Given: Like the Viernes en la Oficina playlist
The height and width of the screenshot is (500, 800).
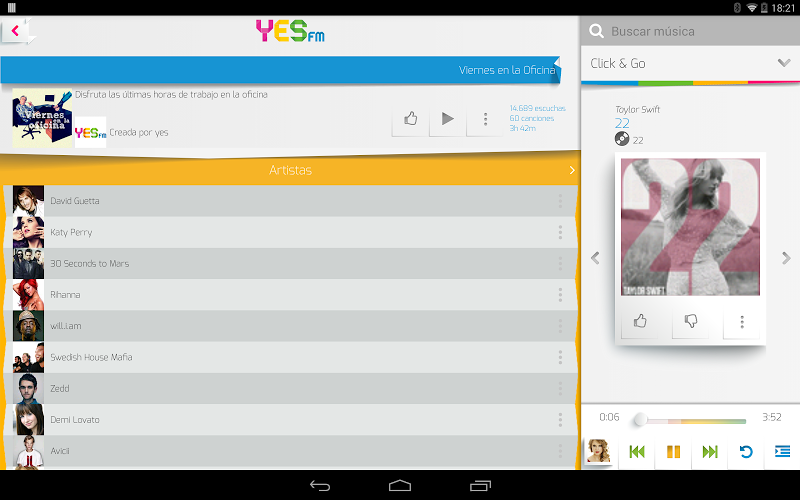Looking at the screenshot, I should point(411,119).
